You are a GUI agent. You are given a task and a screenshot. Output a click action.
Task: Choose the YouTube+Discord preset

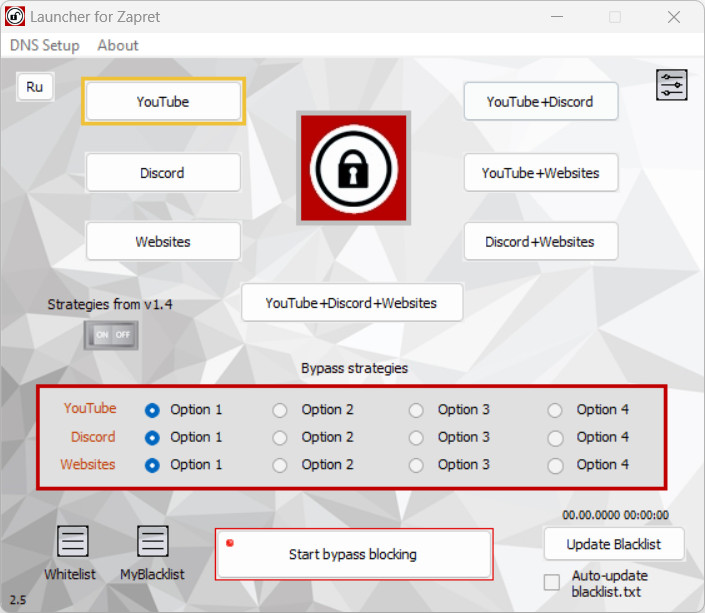click(x=541, y=101)
